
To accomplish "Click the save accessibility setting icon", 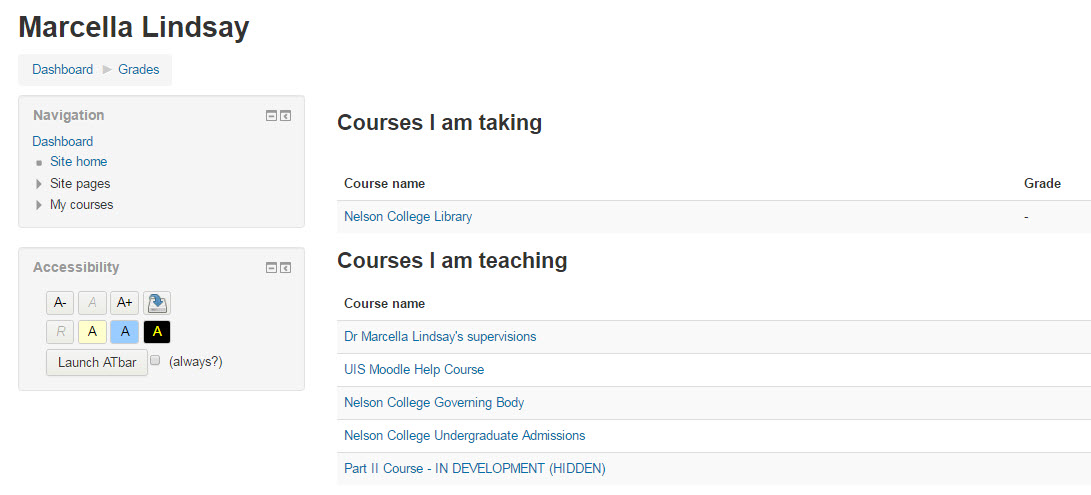I will (x=157, y=303).
